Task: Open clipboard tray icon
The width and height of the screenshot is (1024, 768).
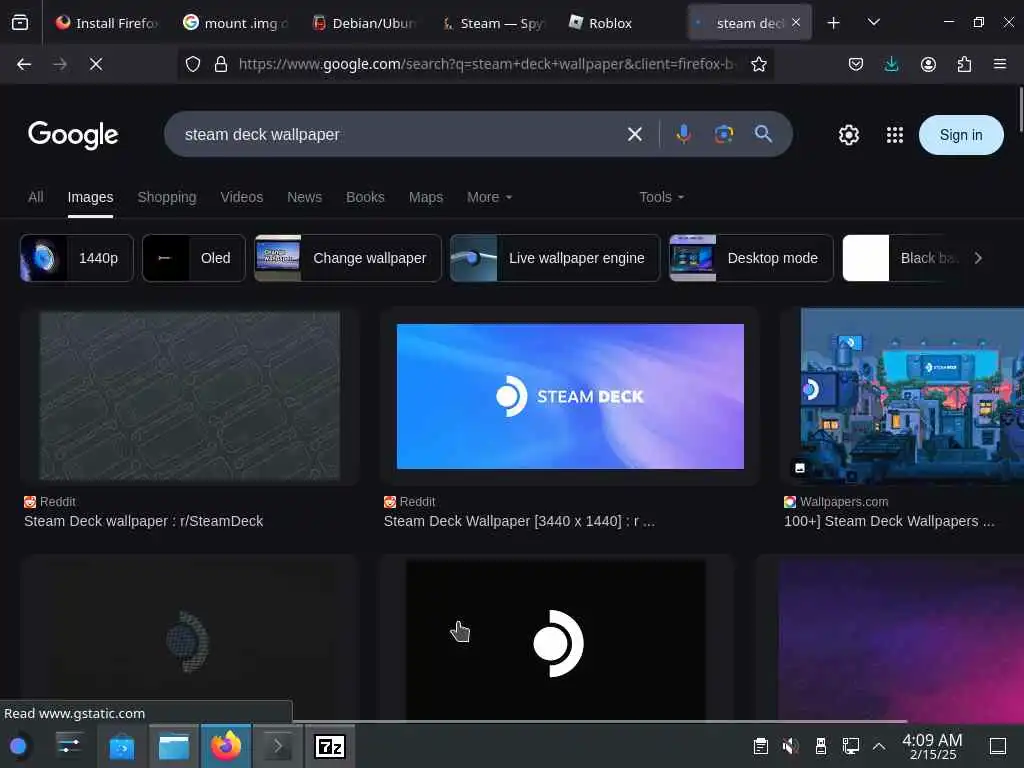Action: [760, 746]
